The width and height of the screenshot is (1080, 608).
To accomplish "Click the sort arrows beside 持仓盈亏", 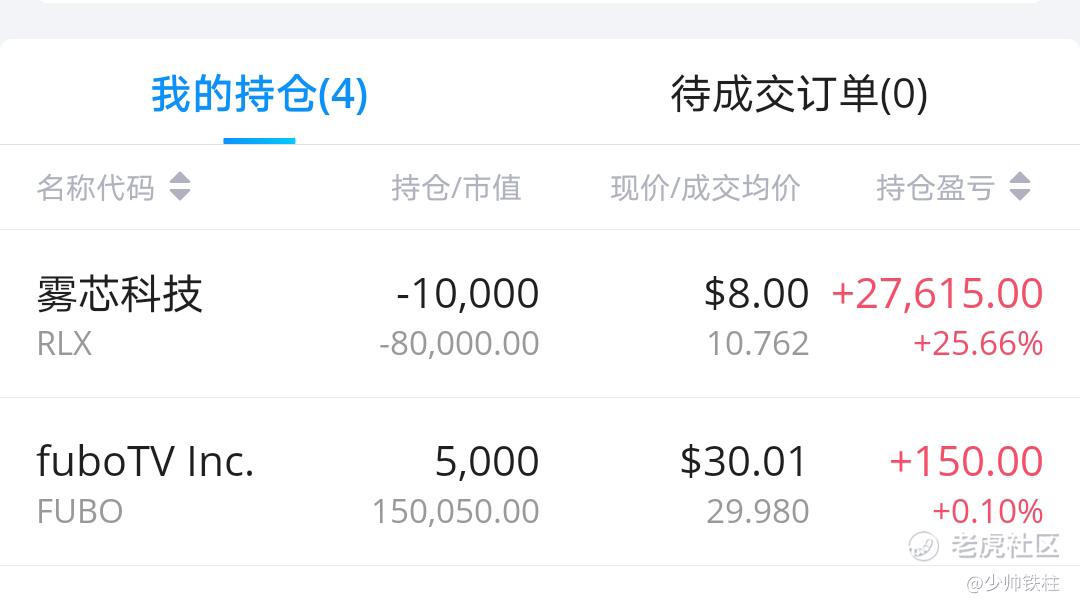I will coord(1019,187).
